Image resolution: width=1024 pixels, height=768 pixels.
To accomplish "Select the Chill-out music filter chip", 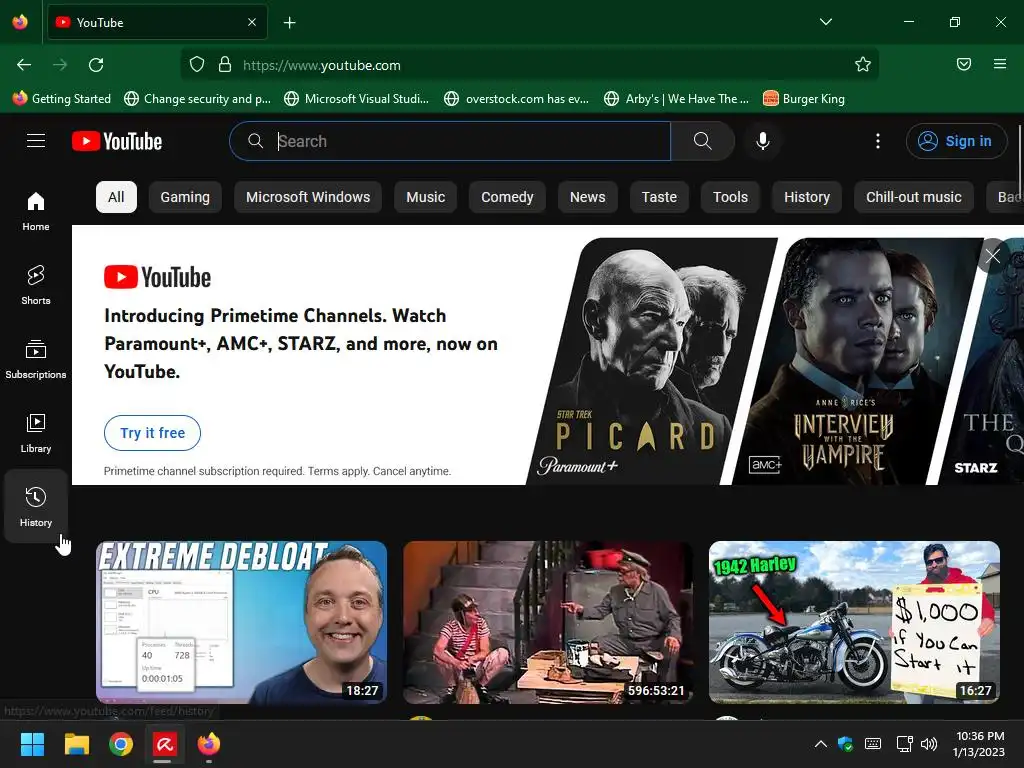I will [914, 197].
